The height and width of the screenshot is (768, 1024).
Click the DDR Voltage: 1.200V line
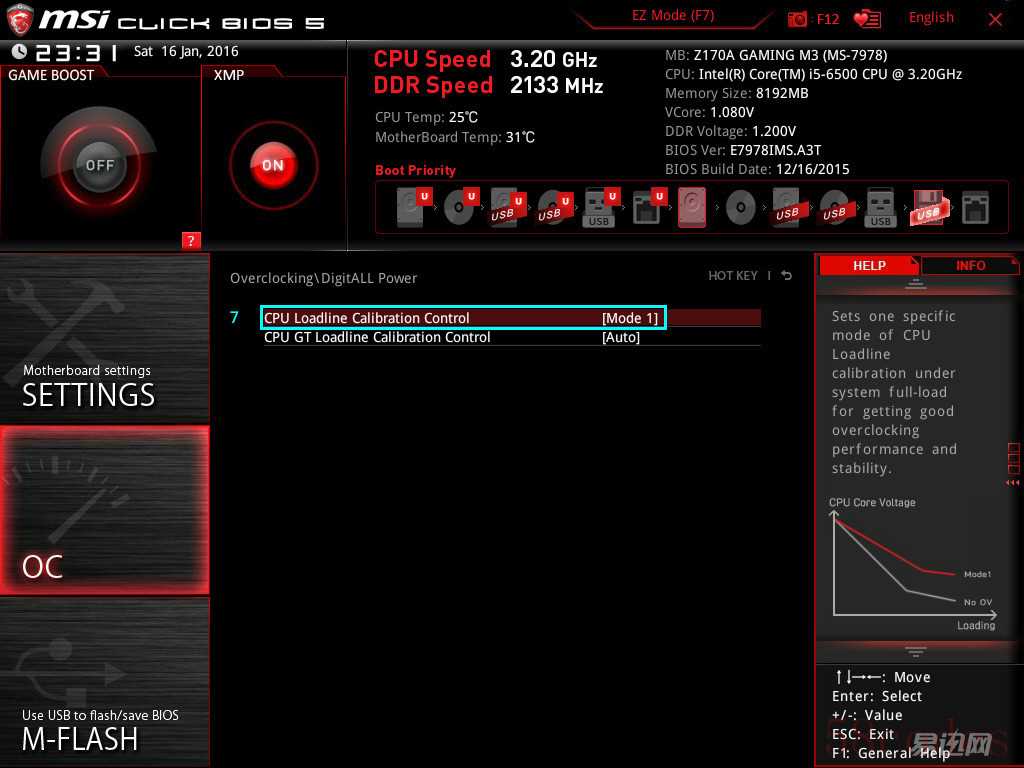(x=730, y=131)
